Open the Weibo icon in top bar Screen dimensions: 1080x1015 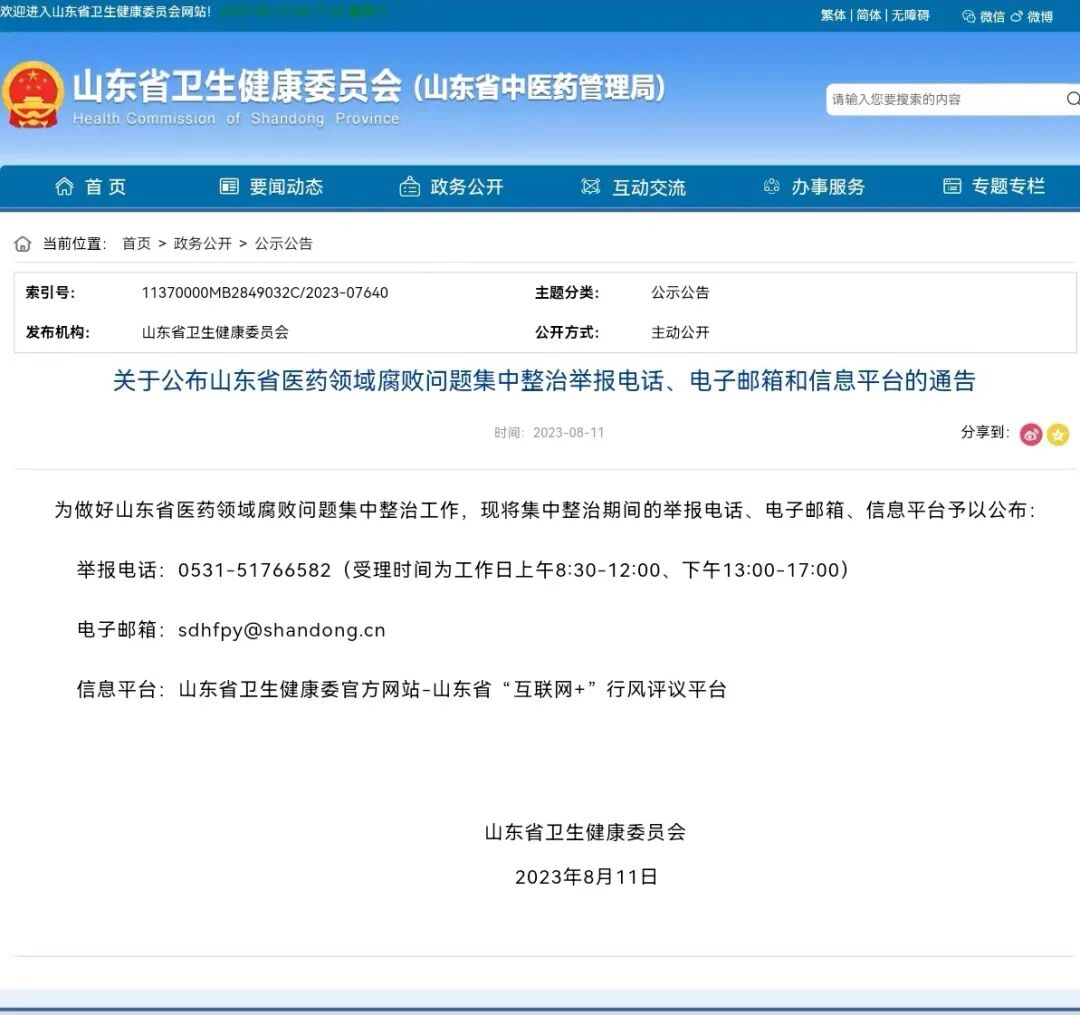coord(1017,17)
